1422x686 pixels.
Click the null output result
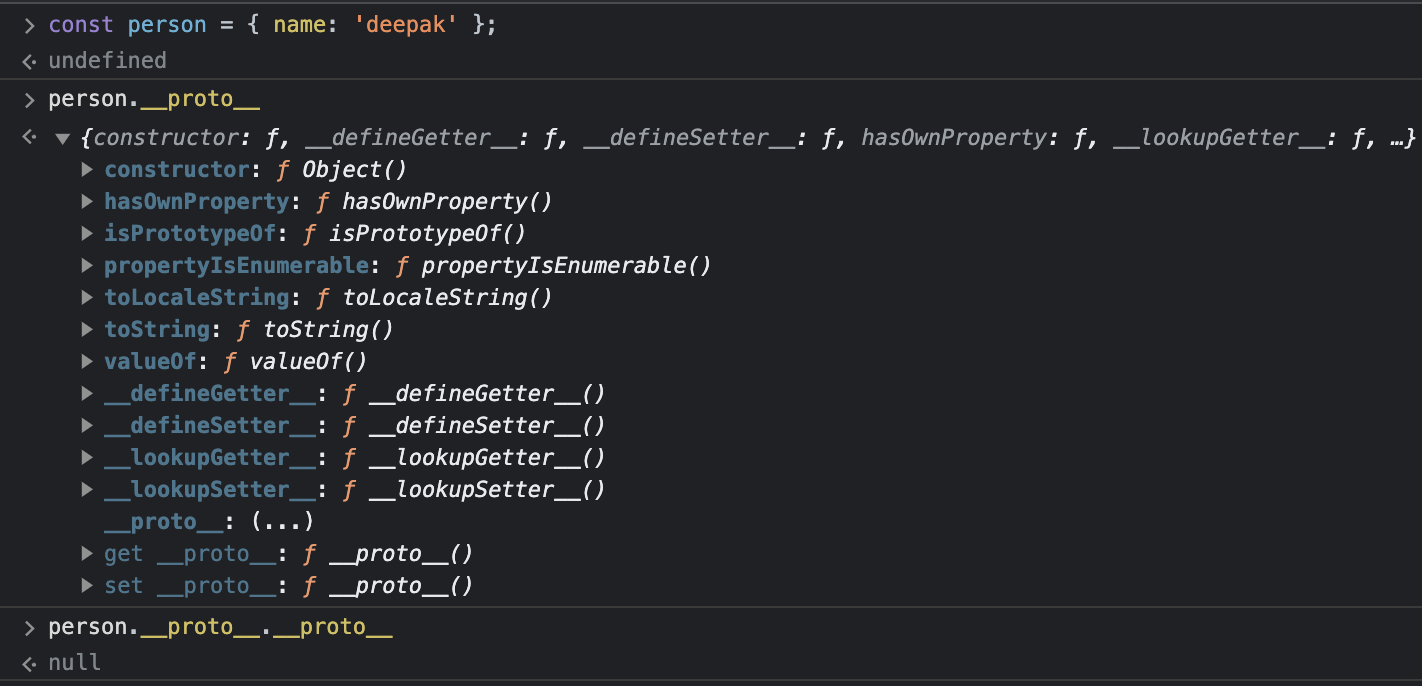(75, 662)
